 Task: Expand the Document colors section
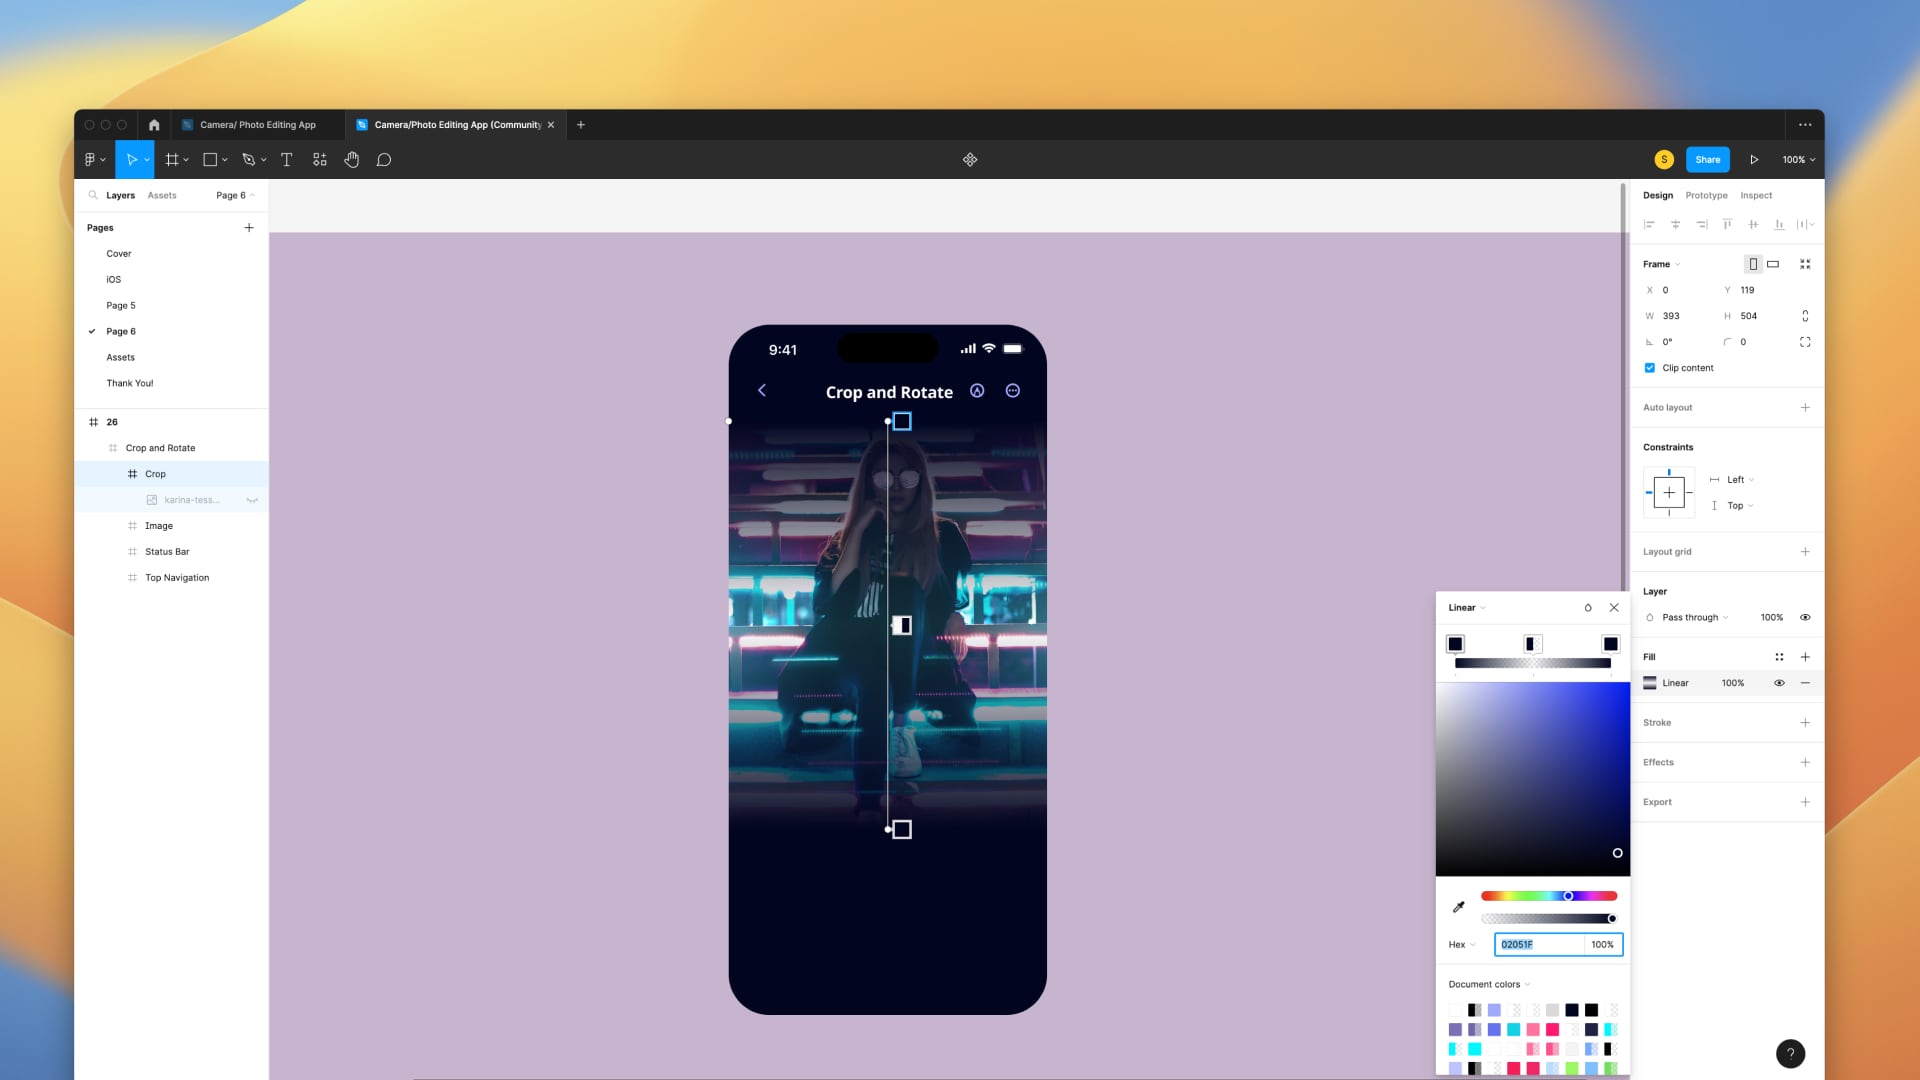click(1526, 984)
